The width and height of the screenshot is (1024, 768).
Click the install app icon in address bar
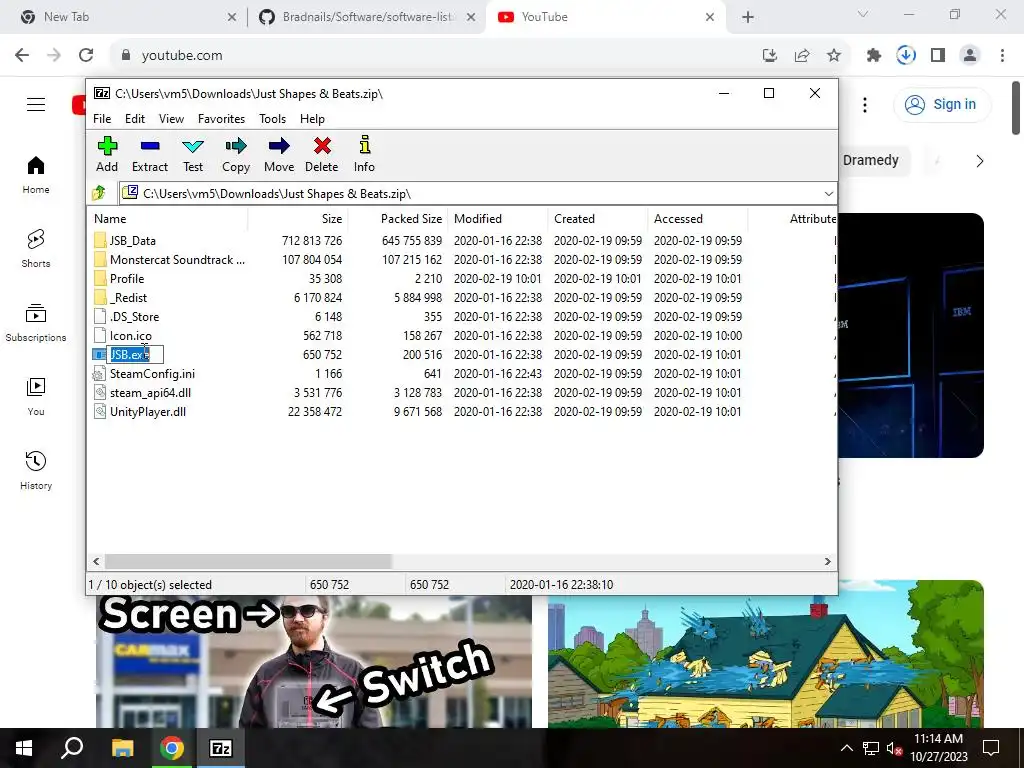pyautogui.click(x=770, y=56)
